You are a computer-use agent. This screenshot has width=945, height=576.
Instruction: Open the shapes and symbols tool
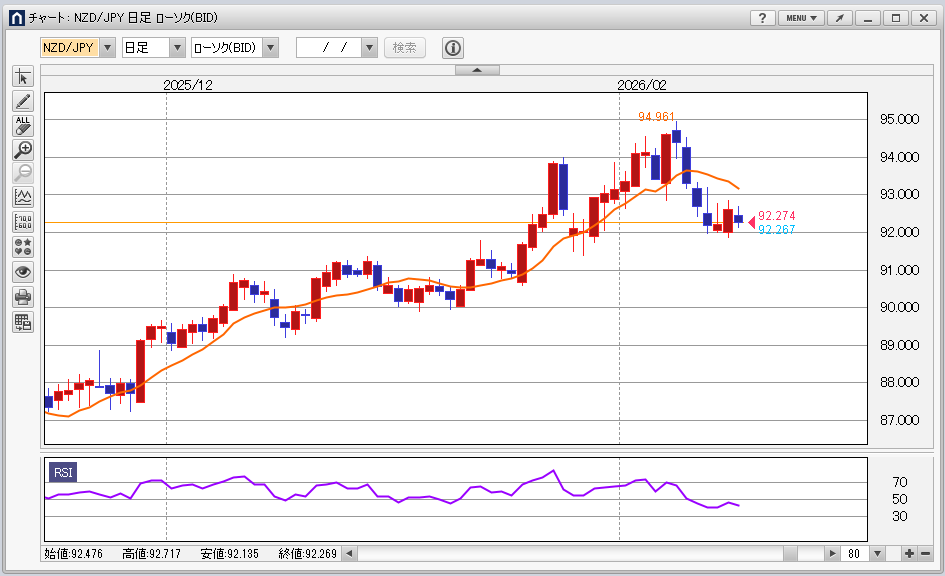pos(23,246)
